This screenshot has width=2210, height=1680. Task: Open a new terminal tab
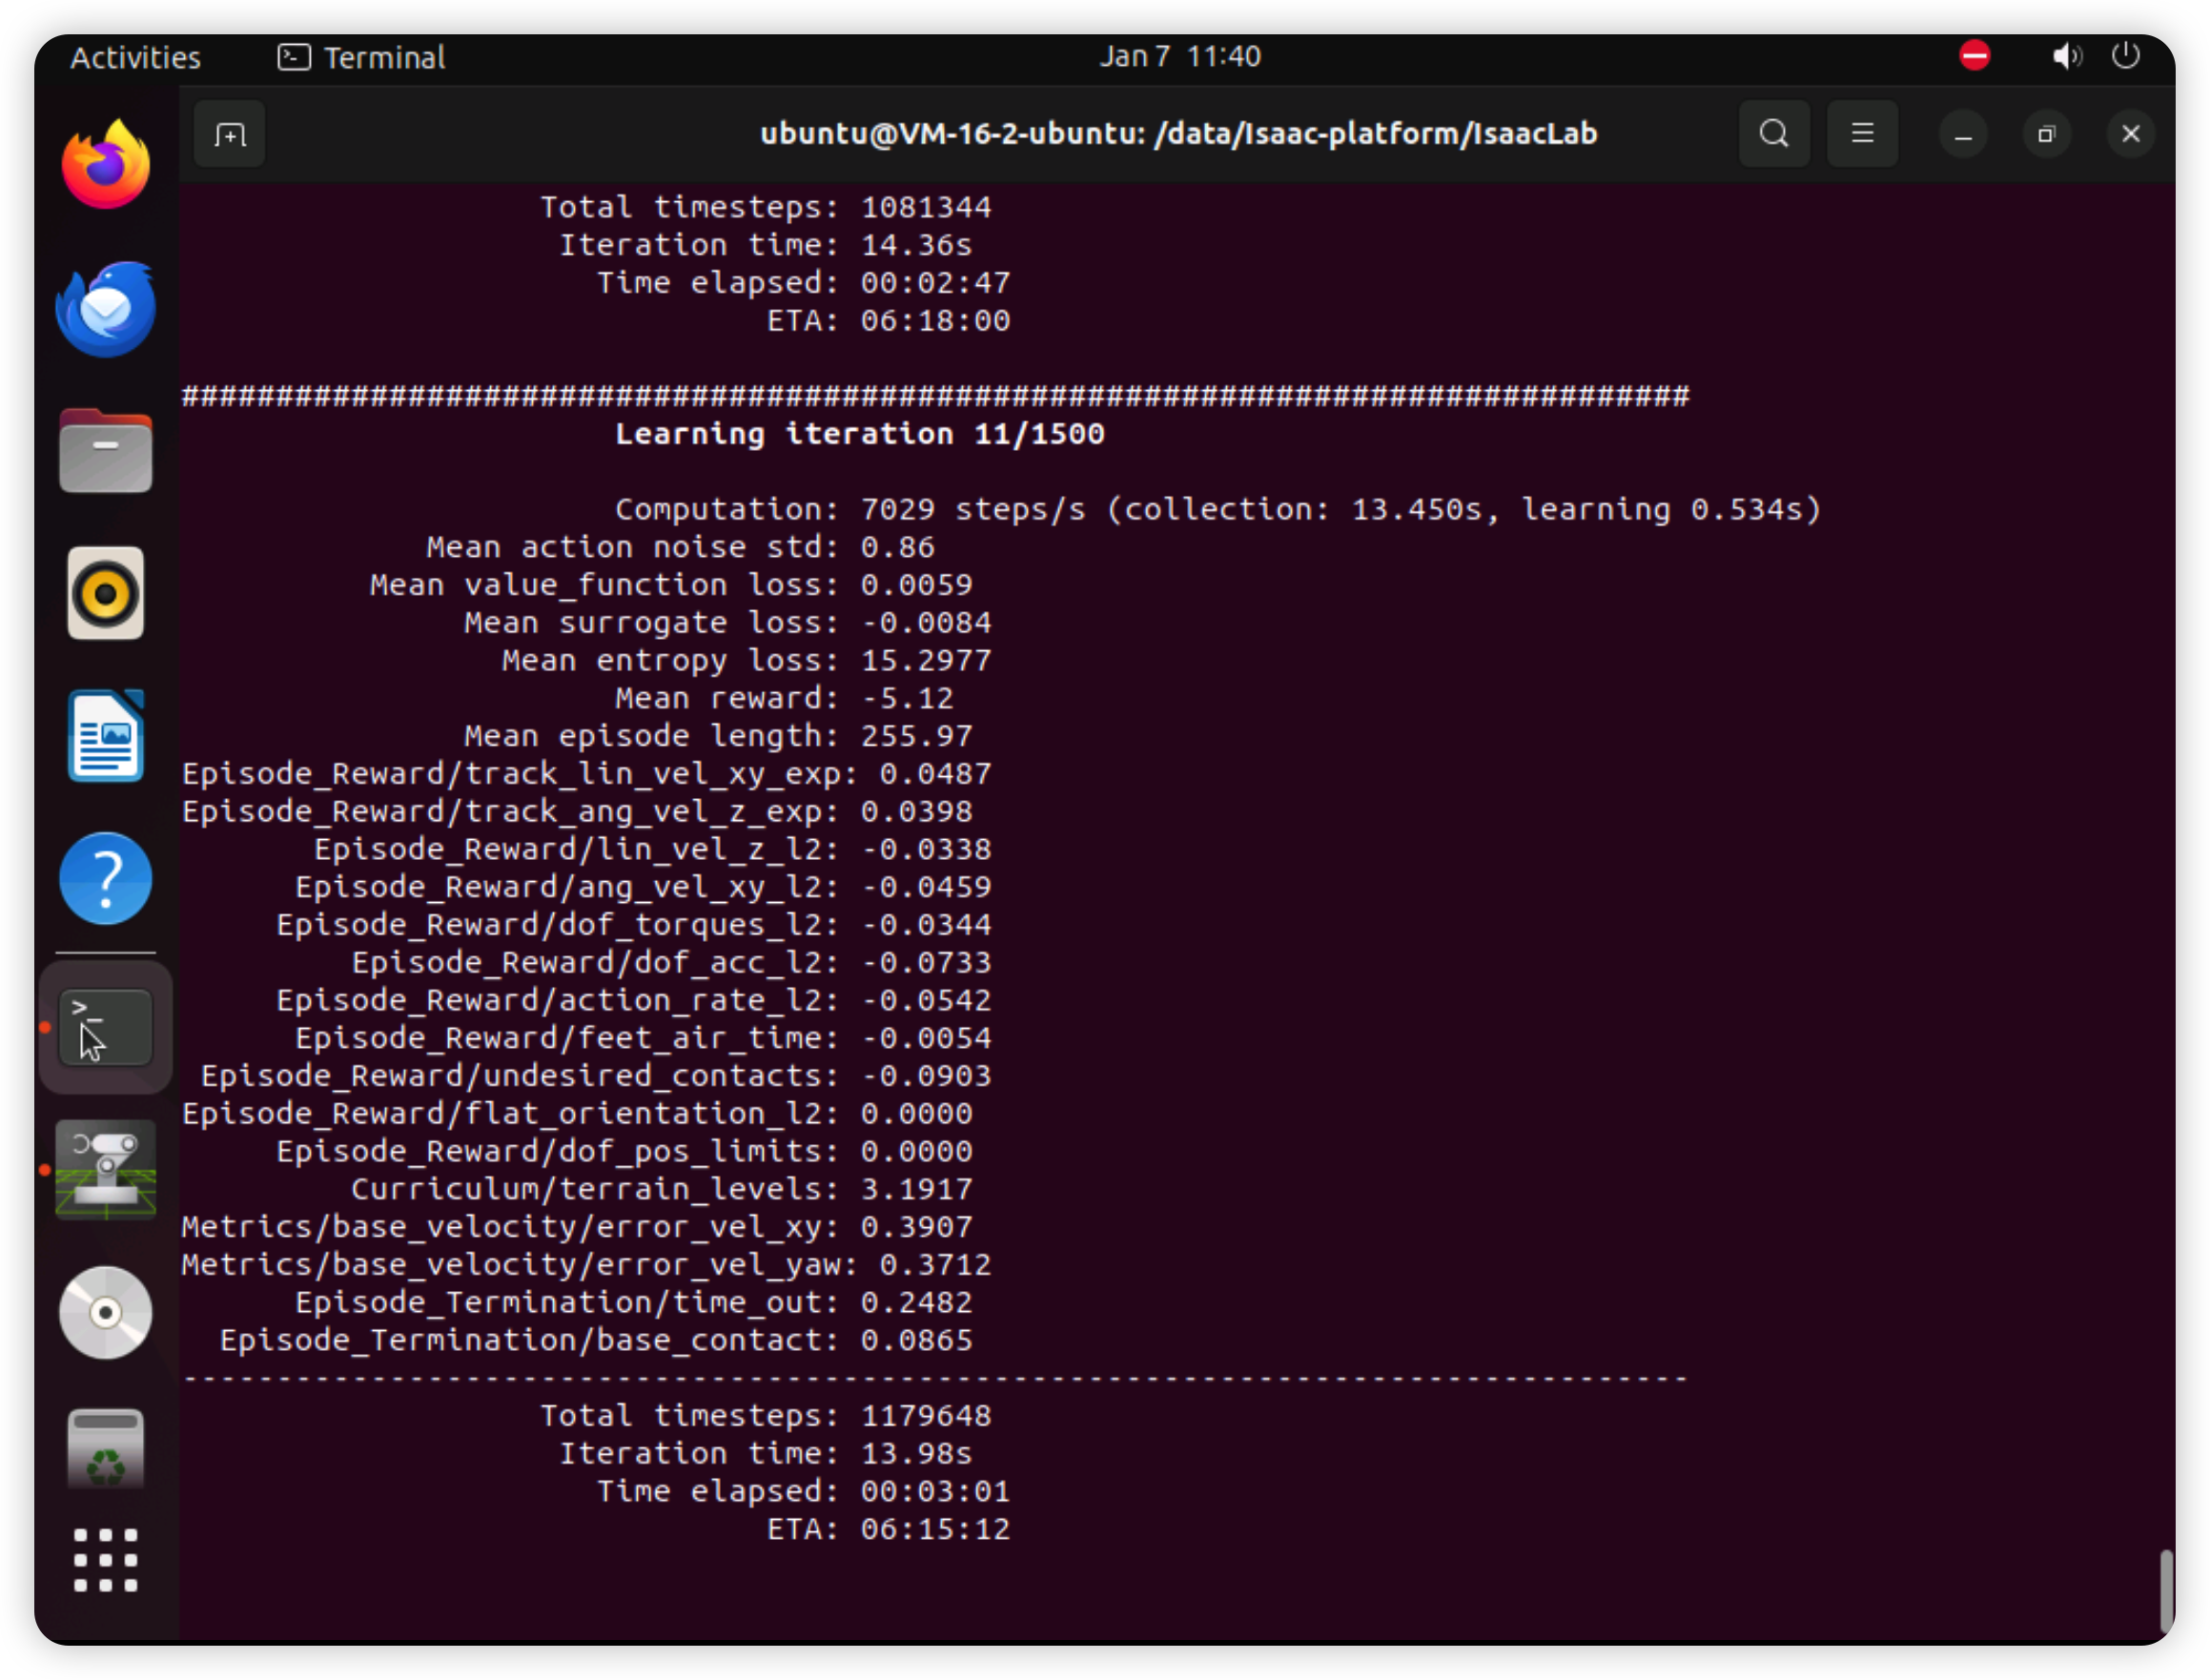(229, 134)
